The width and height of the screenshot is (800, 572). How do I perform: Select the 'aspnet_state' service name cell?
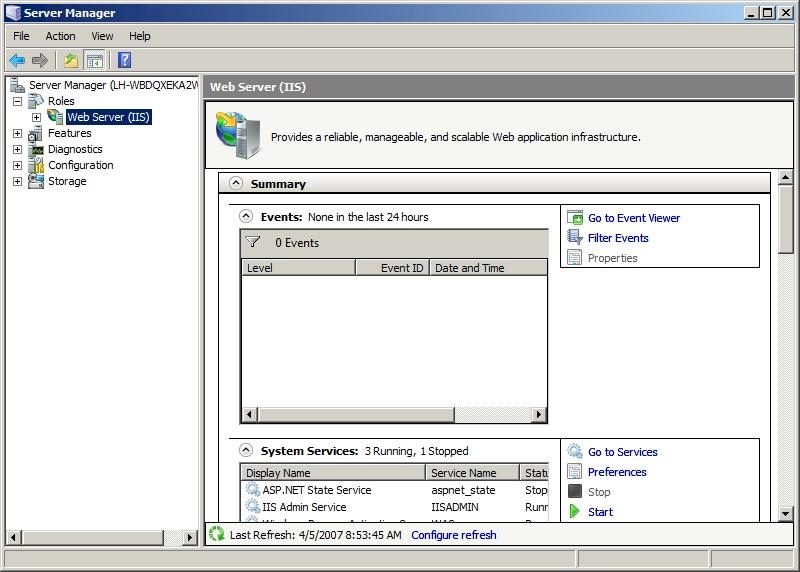coord(463,490)
